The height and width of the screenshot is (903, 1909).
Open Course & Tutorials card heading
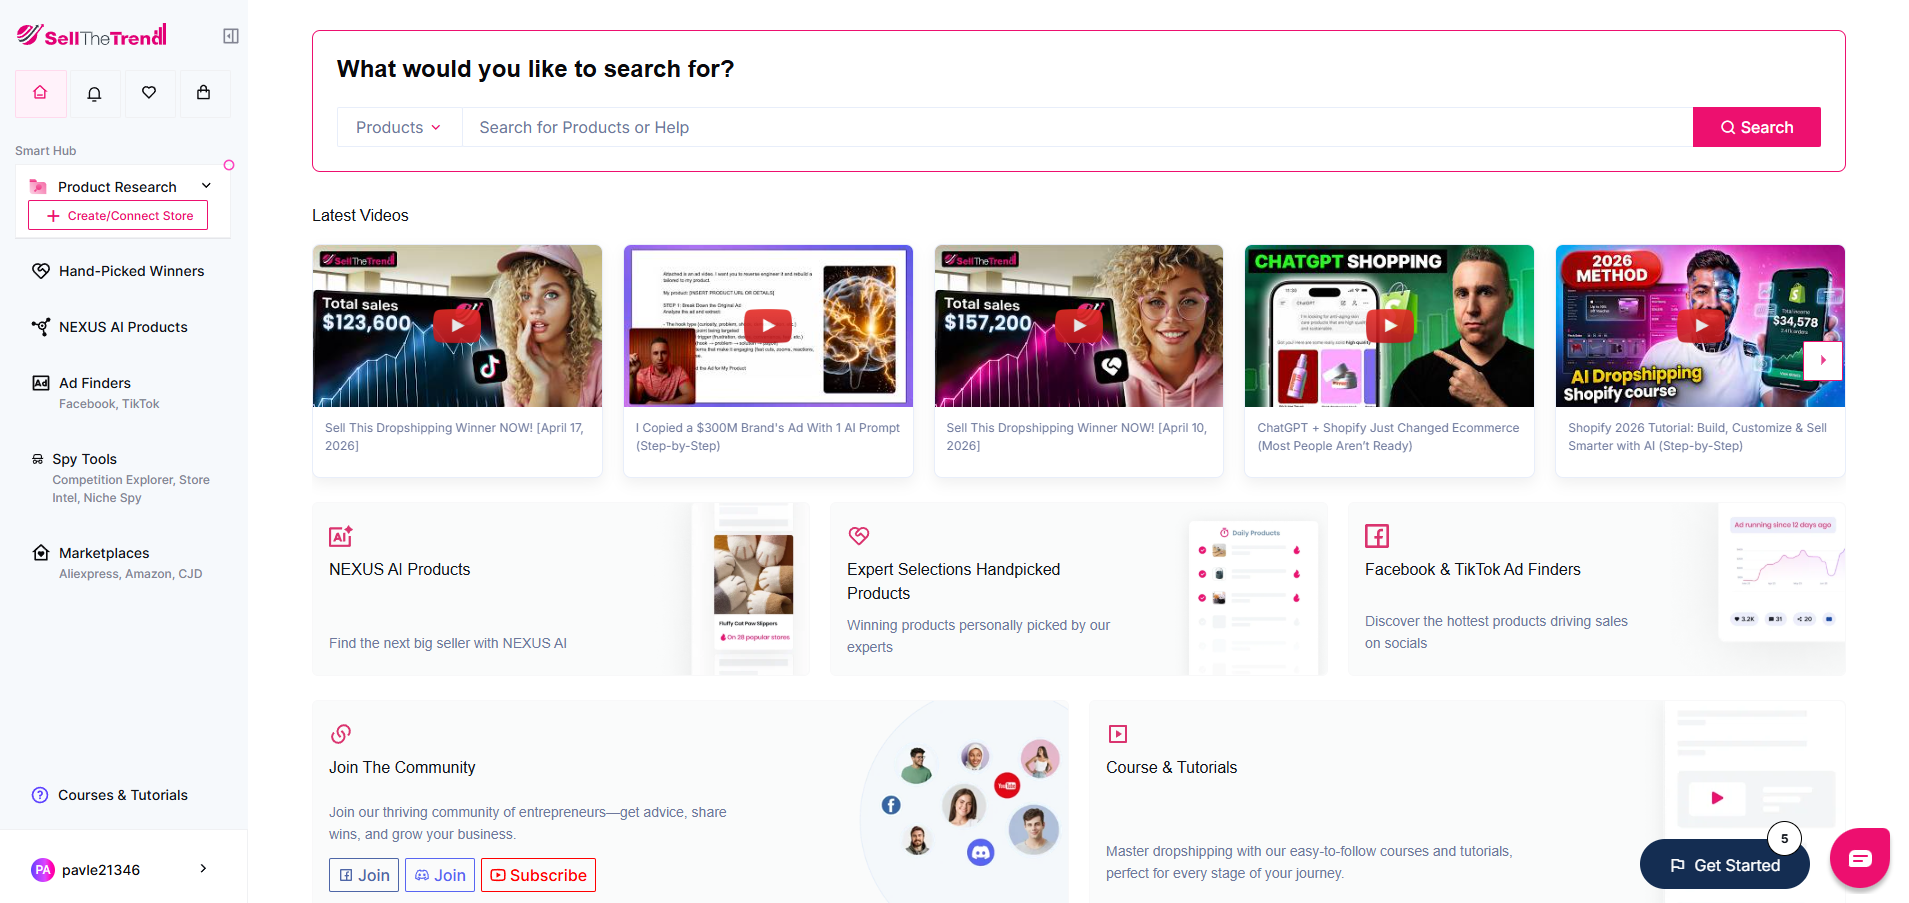click(1171, 767)
